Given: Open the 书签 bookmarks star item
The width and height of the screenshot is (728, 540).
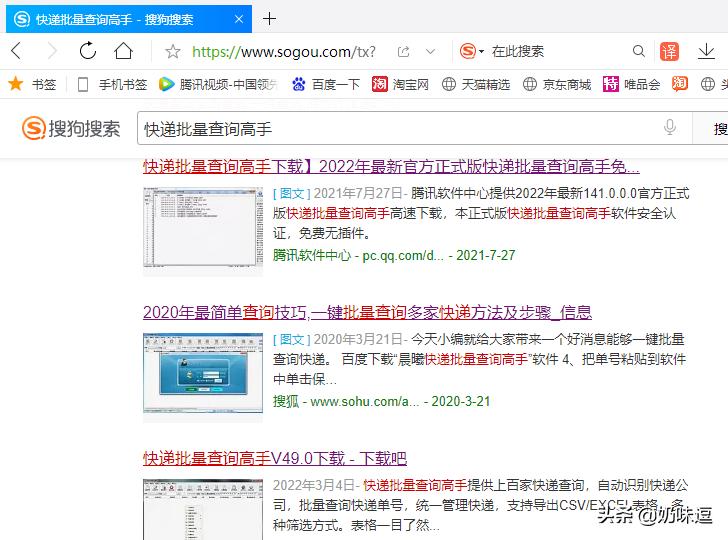Looking at the screenshot, I should click(32, 84).
